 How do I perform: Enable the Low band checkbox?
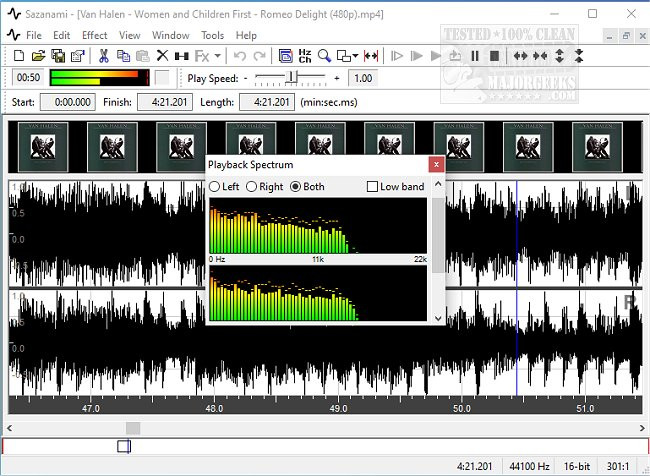(373, 187)
